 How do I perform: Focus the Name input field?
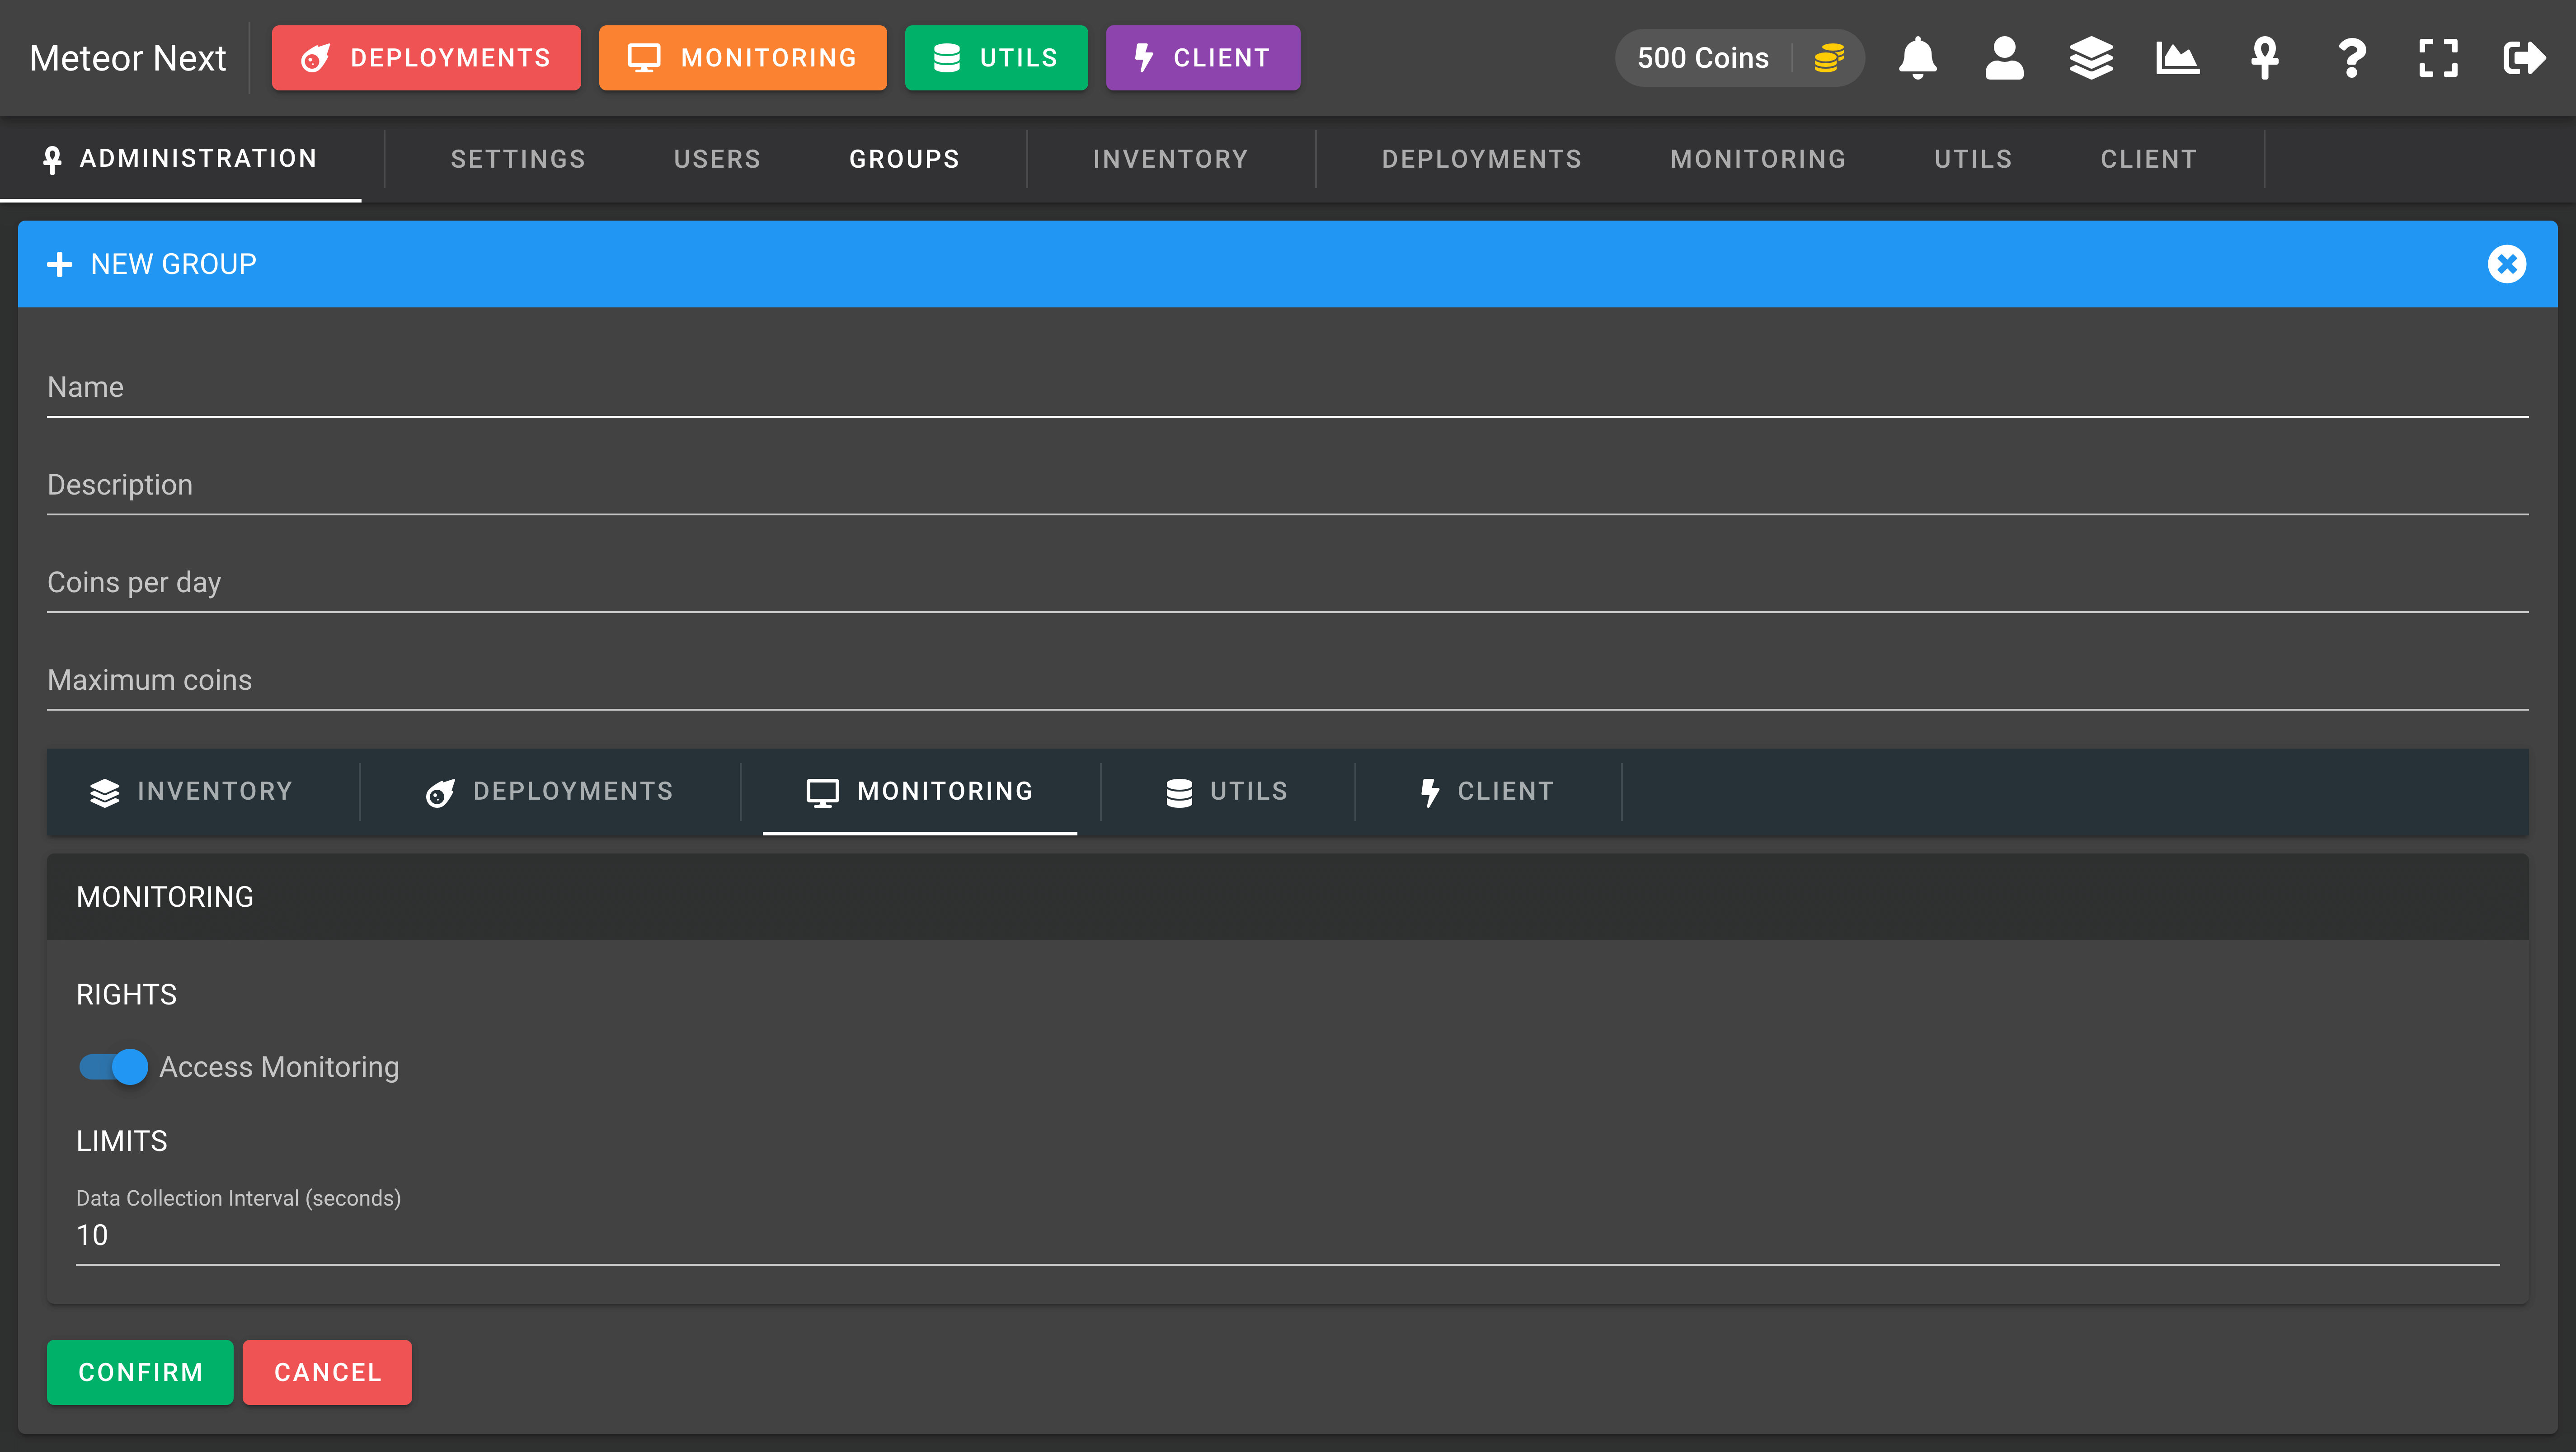click(x=1288, y=388)
